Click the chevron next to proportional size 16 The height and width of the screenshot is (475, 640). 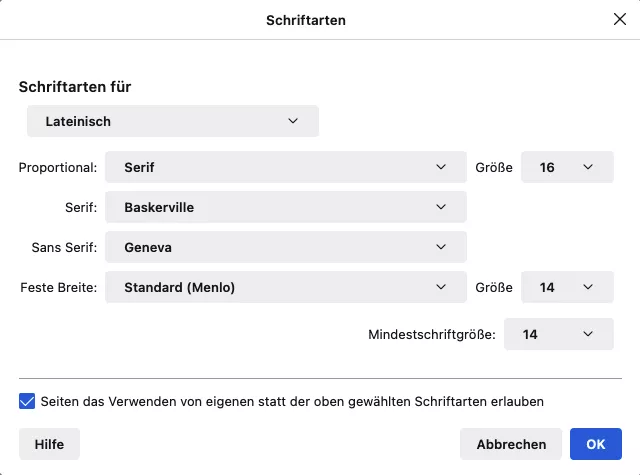point(588,167)
